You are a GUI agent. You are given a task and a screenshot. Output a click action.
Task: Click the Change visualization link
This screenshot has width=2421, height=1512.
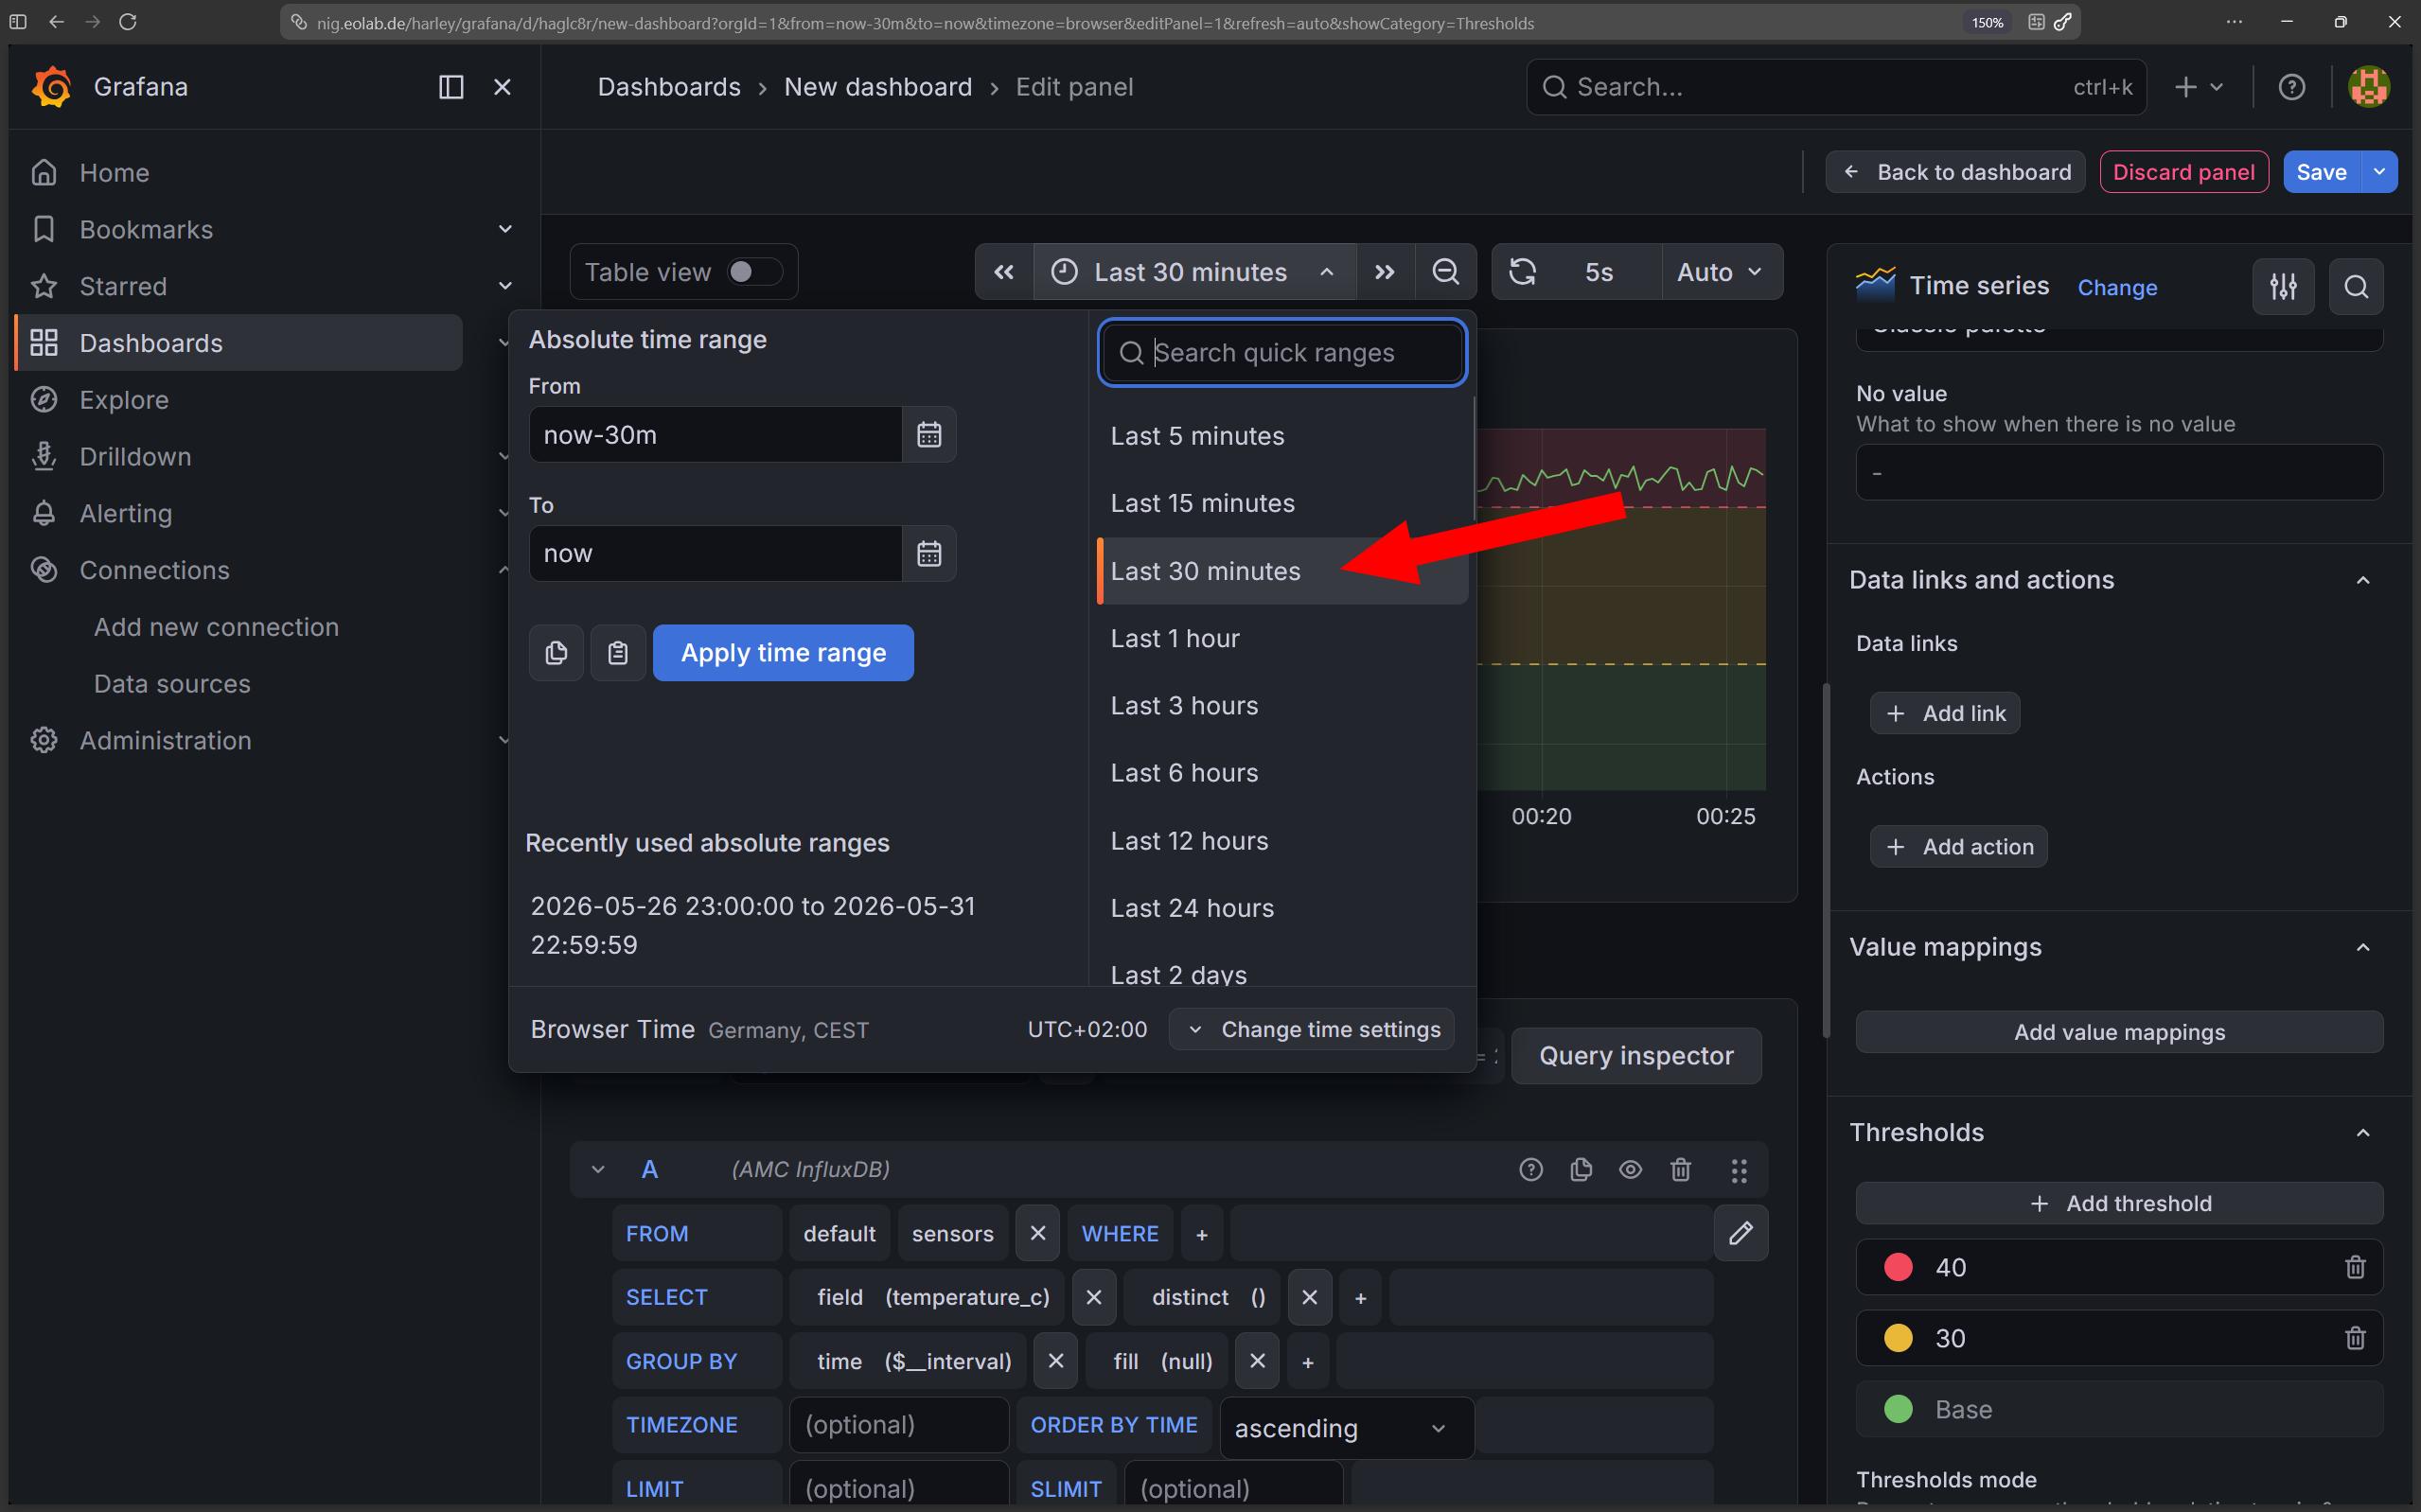(2117, 288)
